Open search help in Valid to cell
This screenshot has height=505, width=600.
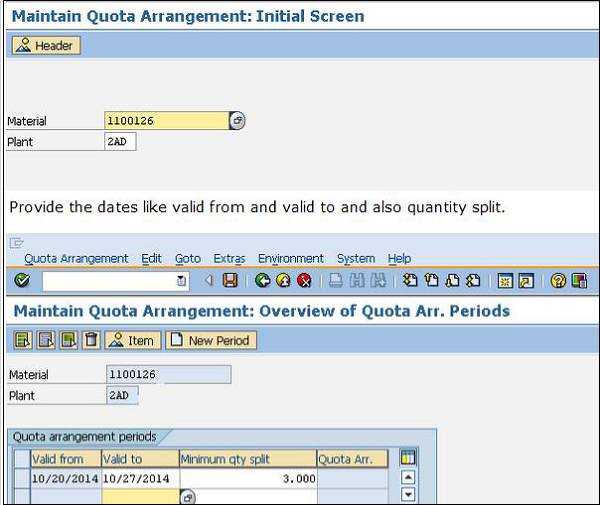coord(187,497)
